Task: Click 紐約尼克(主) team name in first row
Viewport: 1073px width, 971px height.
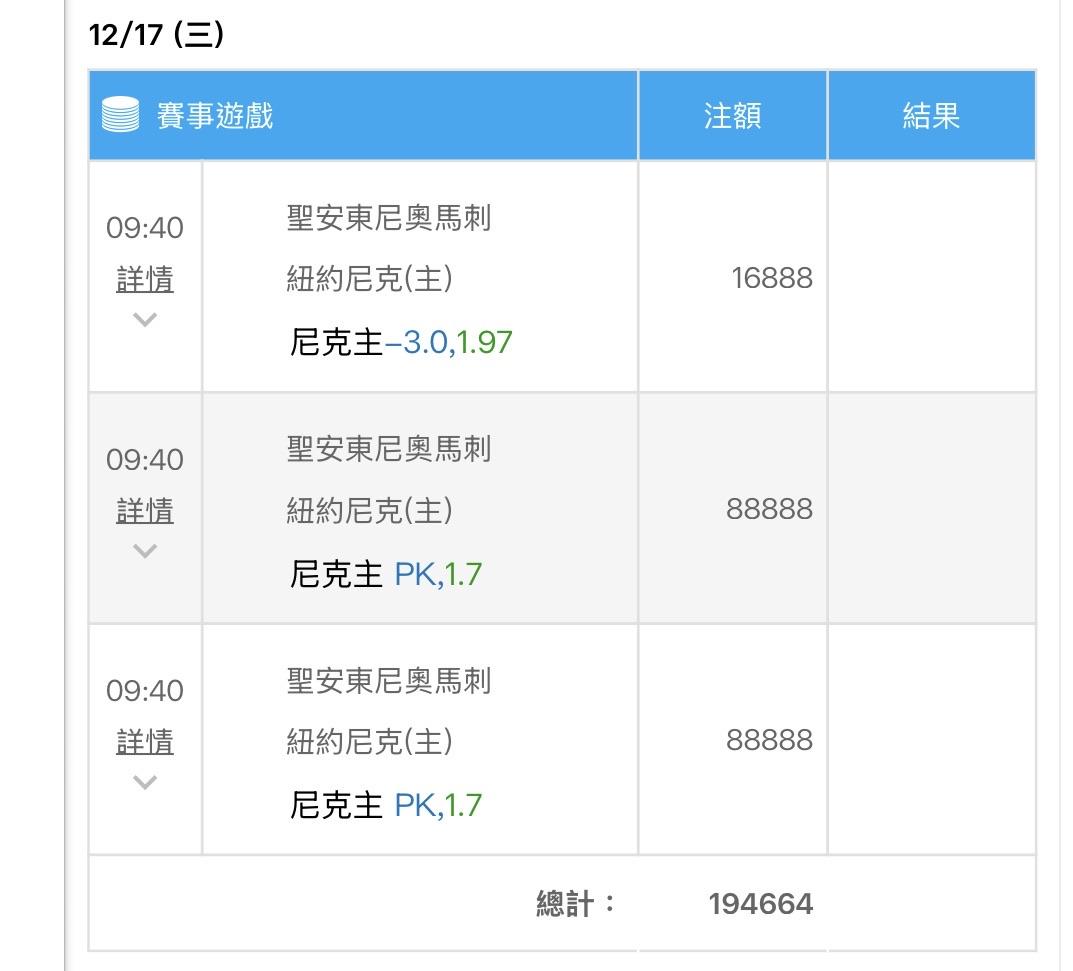Action: pyautogui.click(x=370, y=278)
